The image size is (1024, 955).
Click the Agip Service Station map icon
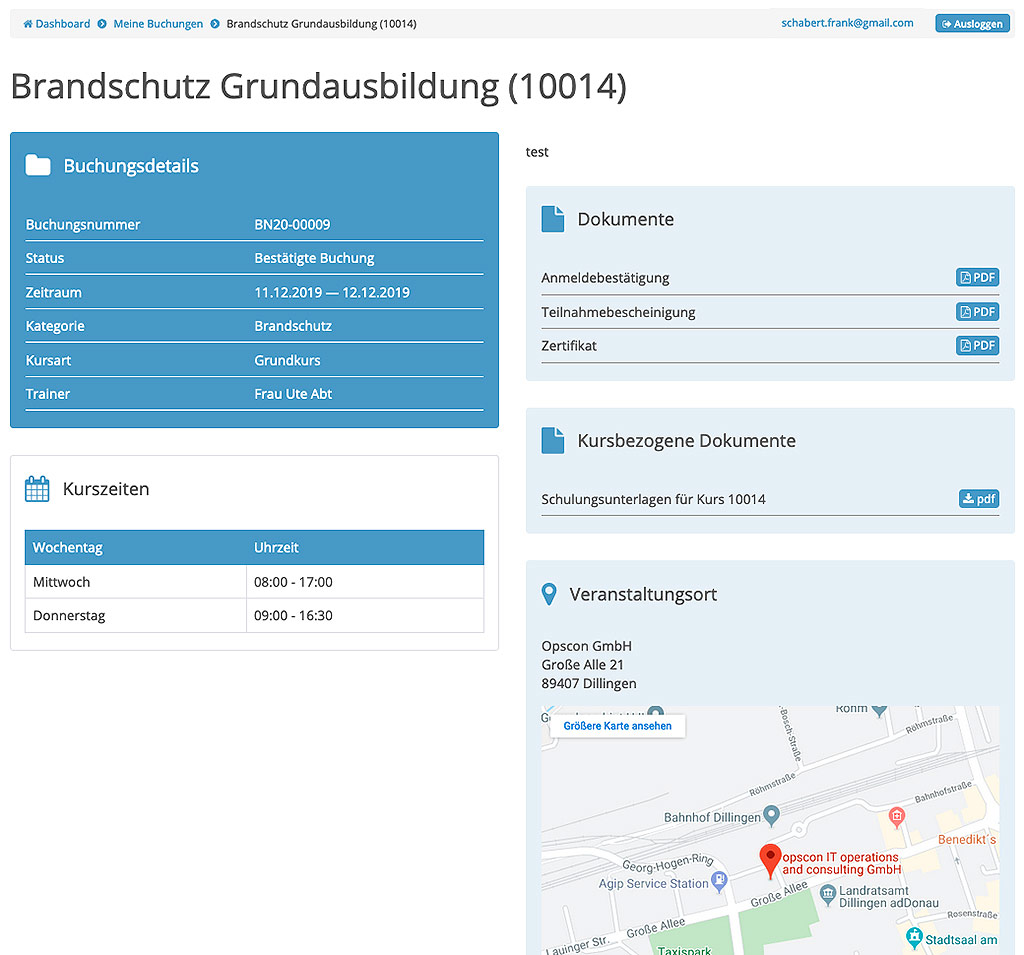tap(719, 882)
